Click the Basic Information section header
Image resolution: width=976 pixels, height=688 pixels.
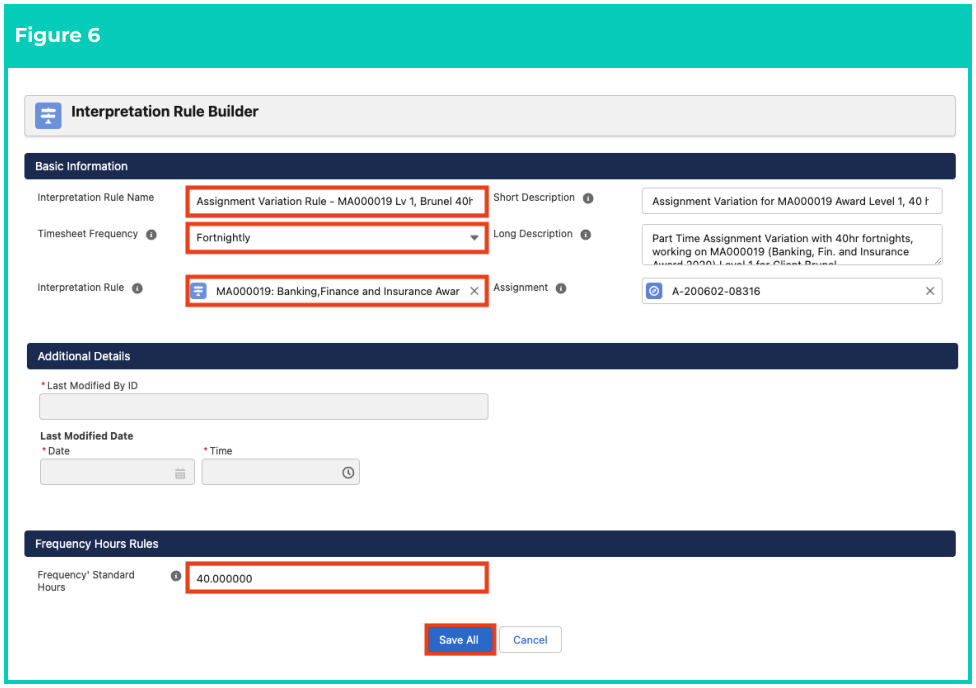[490, 166]
